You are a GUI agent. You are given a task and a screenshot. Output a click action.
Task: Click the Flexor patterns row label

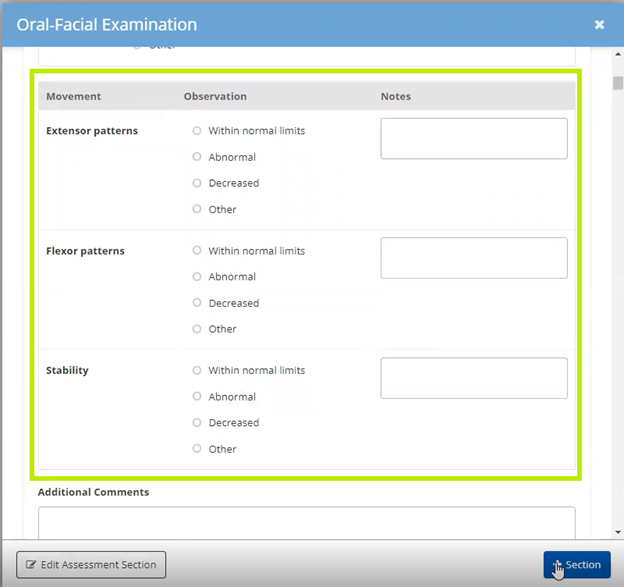coord(85,251)
